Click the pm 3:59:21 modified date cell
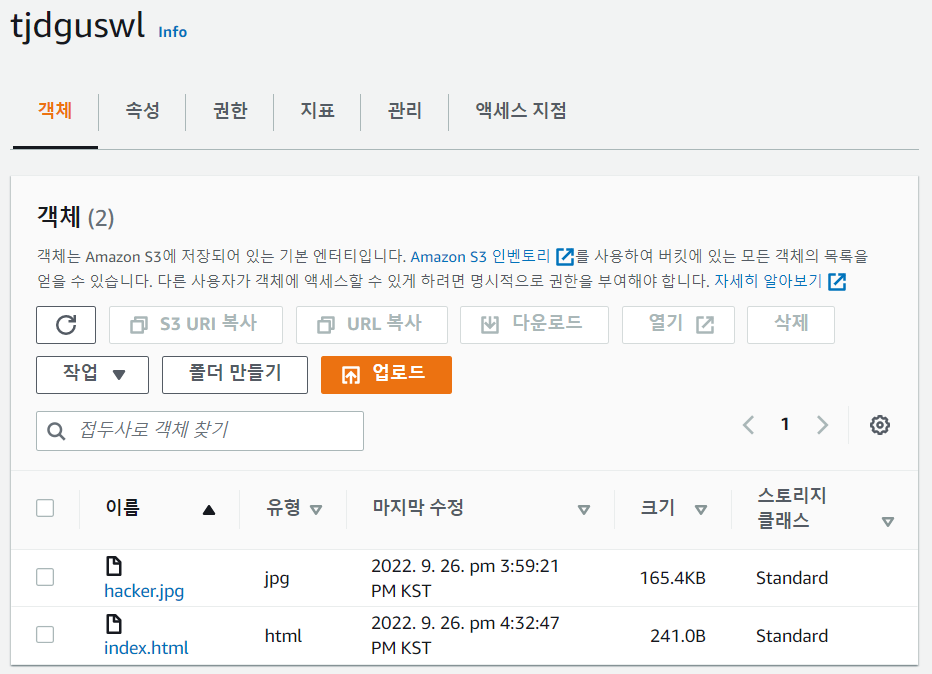This screenshot has width=932, height=674. [465, 578]
